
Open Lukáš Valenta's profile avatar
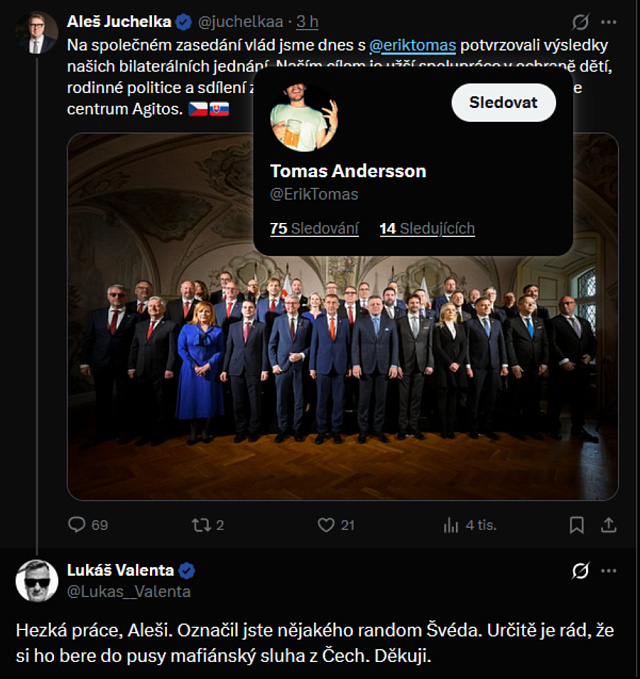[x=37, y=581]
